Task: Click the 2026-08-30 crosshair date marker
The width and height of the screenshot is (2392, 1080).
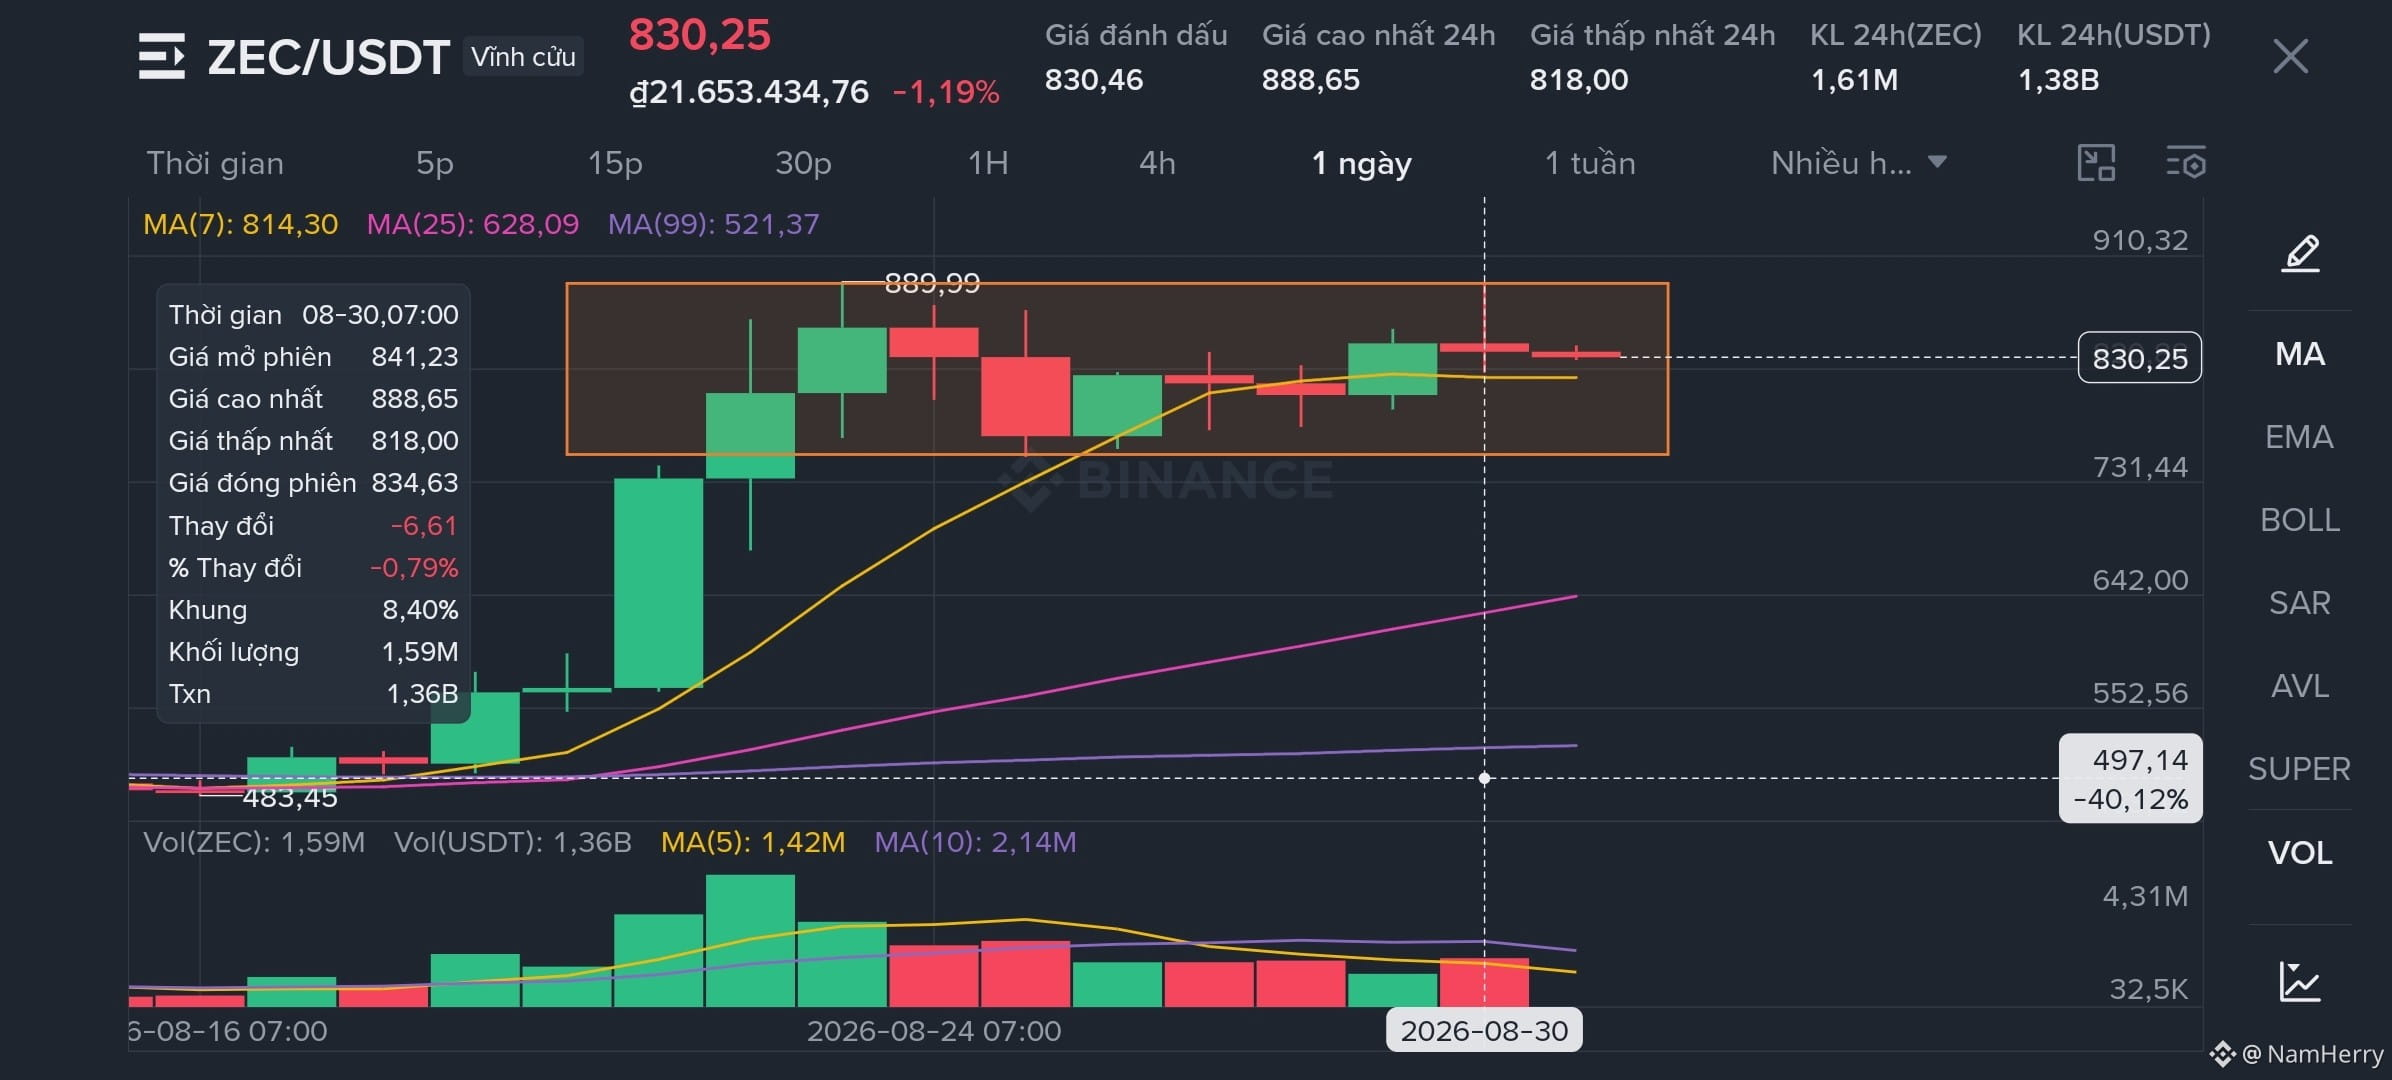Action: [x=1484, y=1031]
